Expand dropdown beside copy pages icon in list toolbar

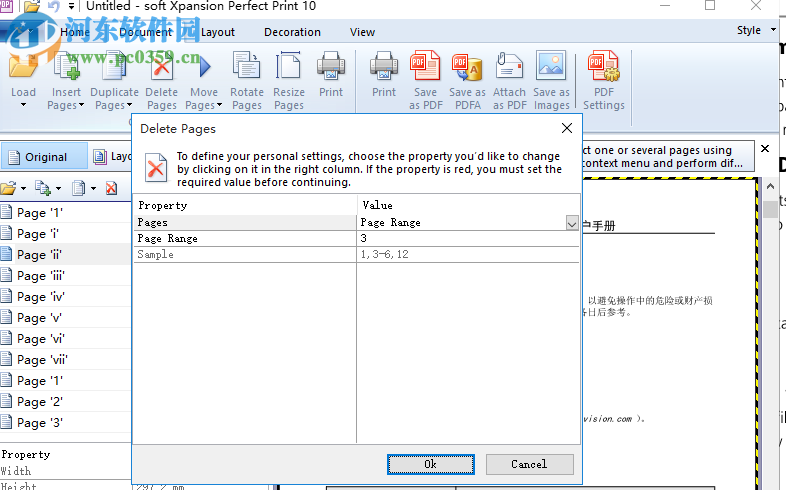[58, 189]
